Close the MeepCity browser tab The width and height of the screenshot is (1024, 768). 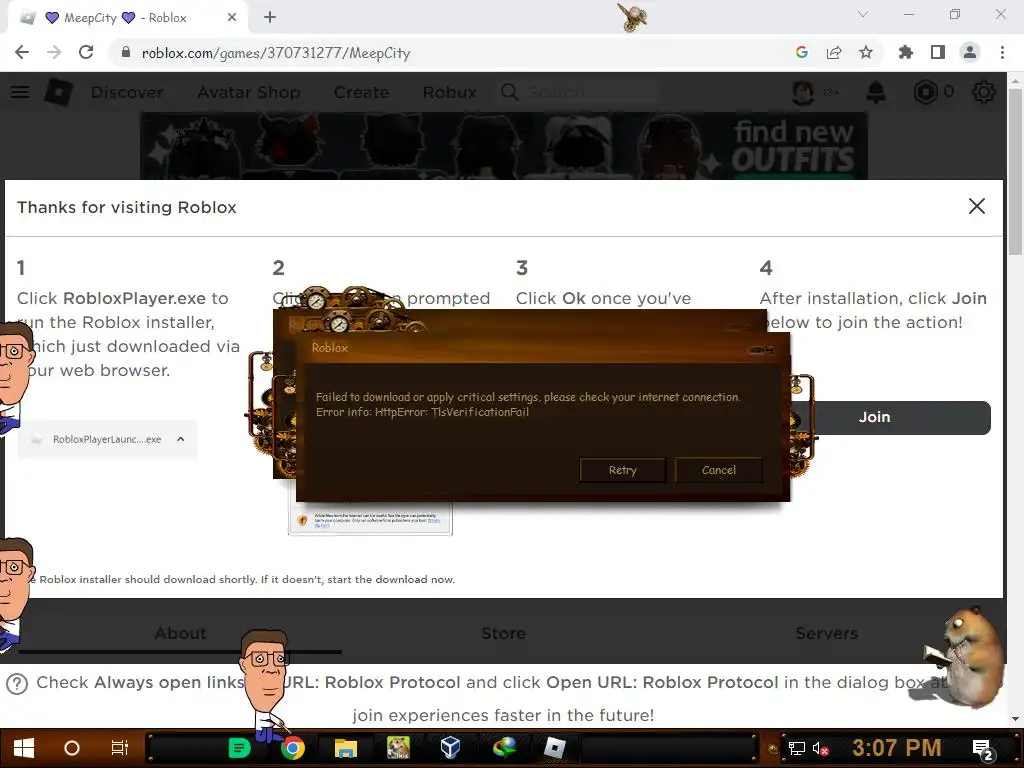click(x=232, y=18)
